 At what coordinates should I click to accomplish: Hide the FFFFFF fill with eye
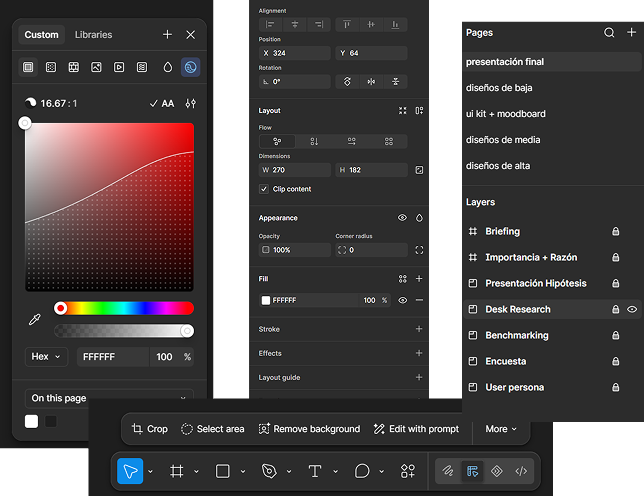coord(402,300)
